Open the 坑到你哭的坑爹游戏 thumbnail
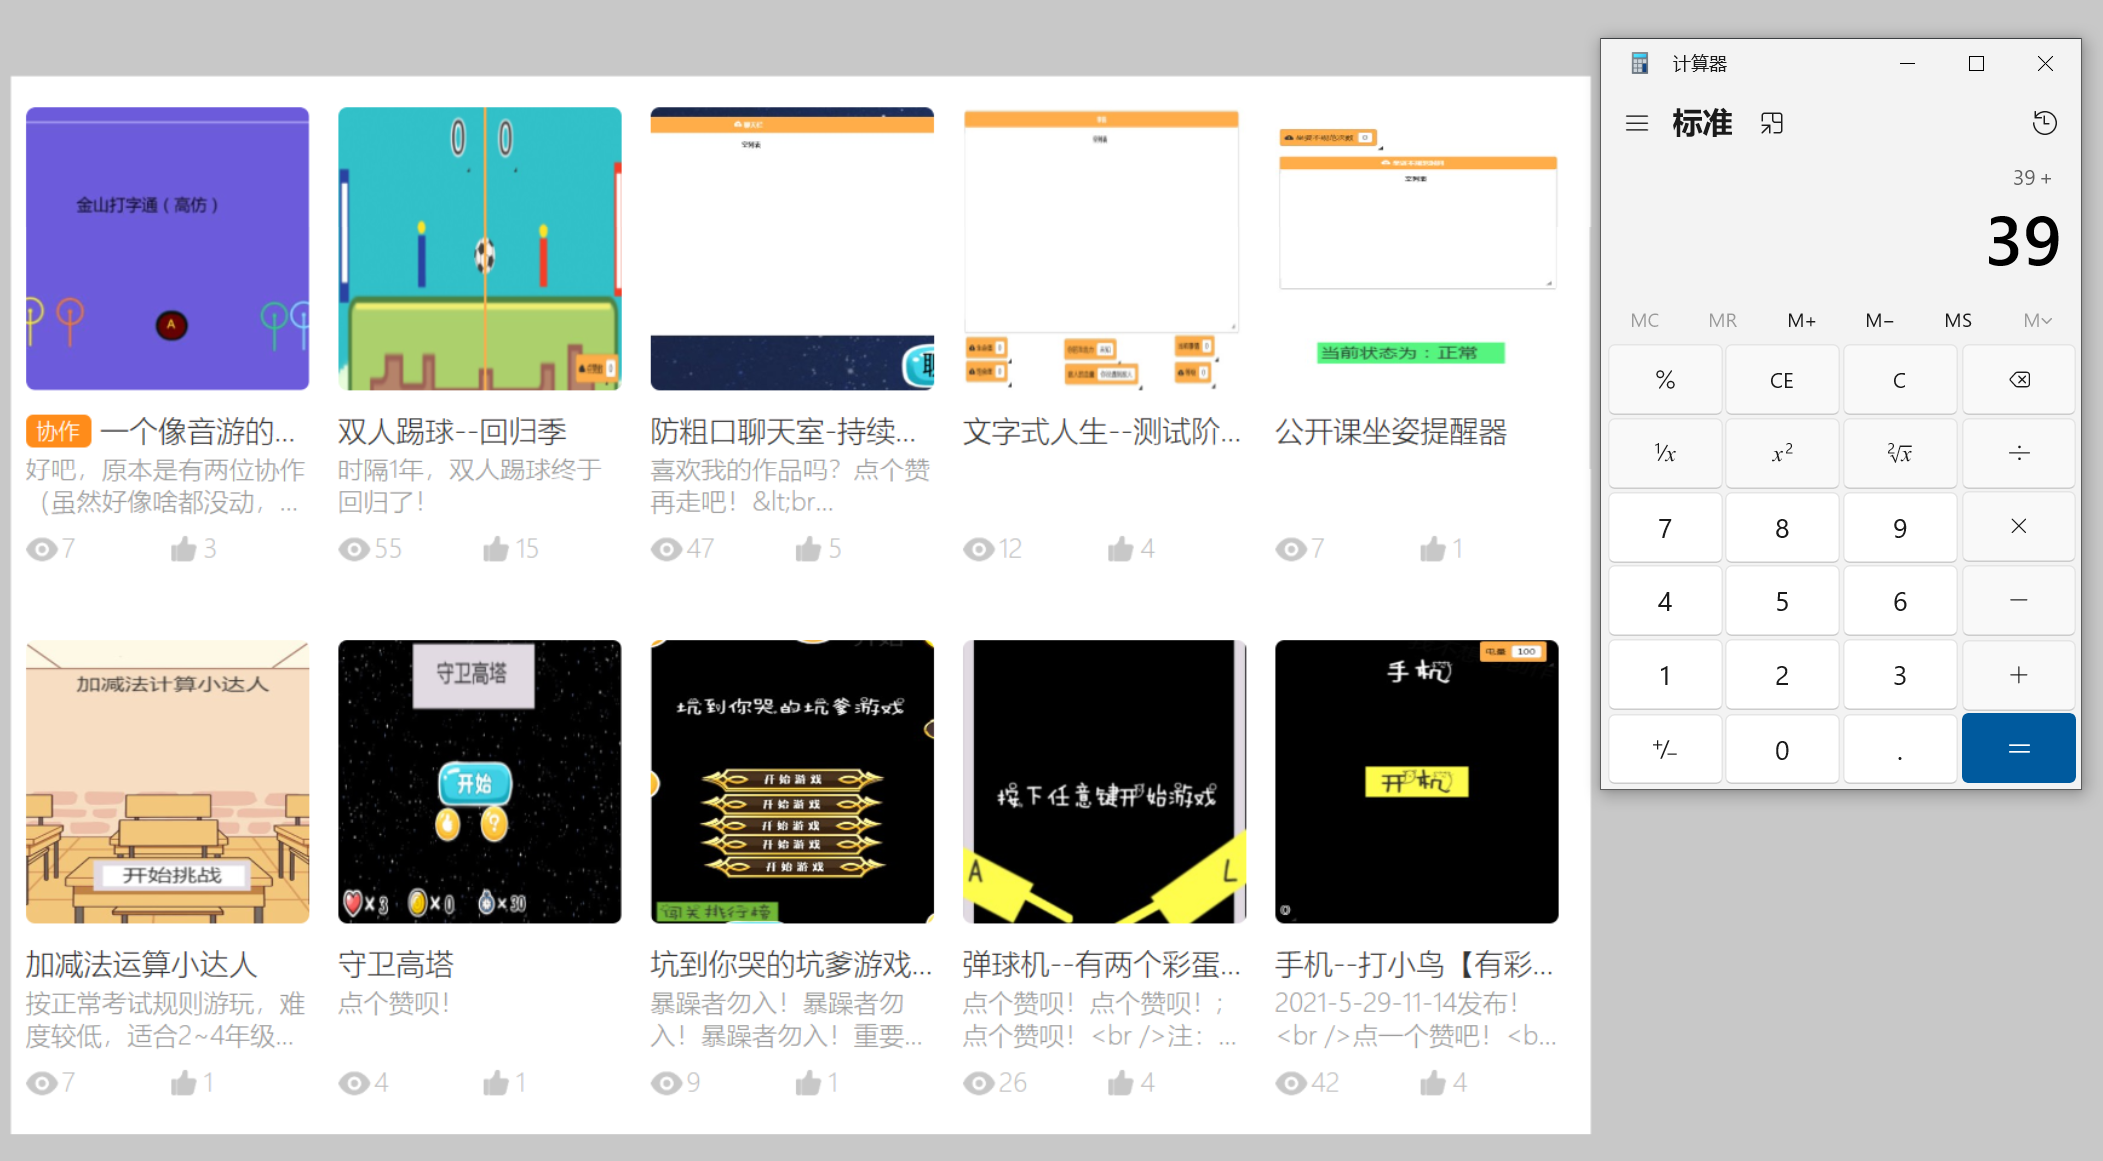Image resolution: width=2103 pixels, height=1161 pixels. click(x=792, y=781)
